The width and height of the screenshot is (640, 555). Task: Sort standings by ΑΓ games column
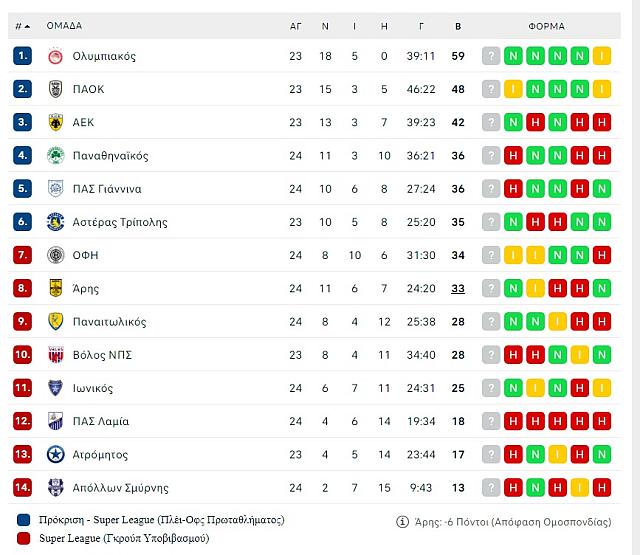(296, 26)
